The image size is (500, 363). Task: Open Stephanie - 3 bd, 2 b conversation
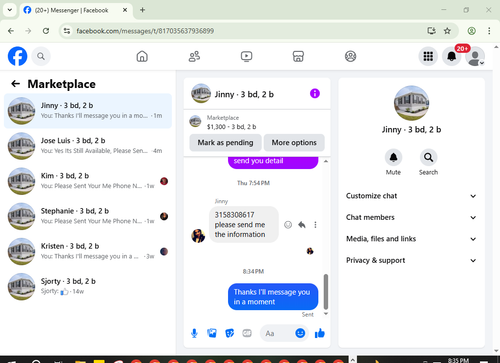tap(88, 216)
